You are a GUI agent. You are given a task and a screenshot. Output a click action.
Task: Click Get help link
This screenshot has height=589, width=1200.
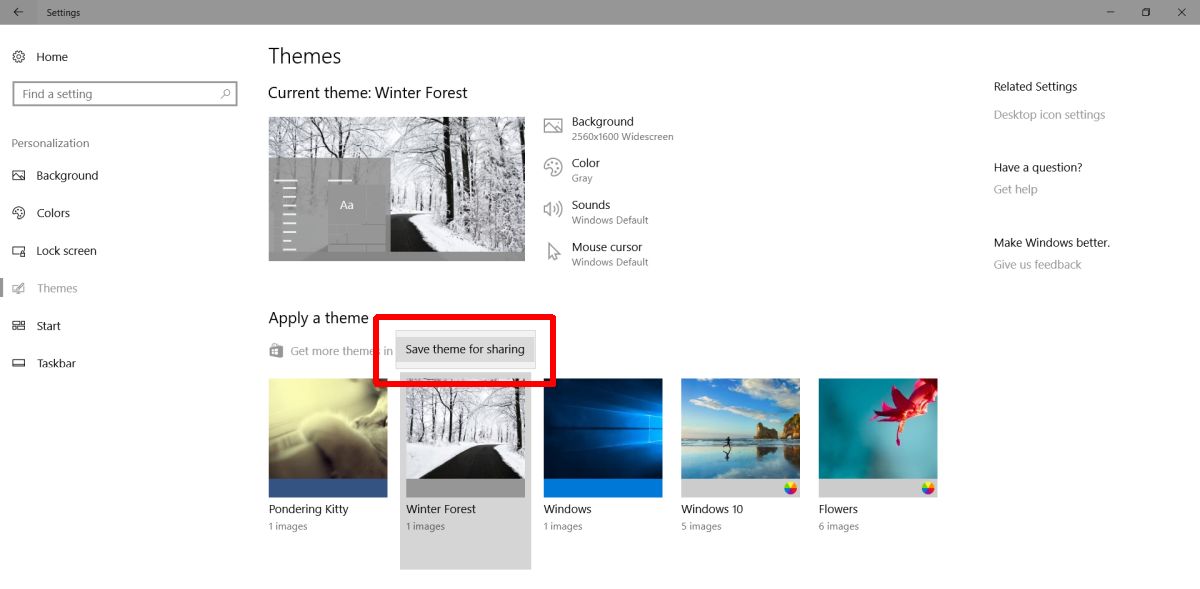(x=1015, y=189)
